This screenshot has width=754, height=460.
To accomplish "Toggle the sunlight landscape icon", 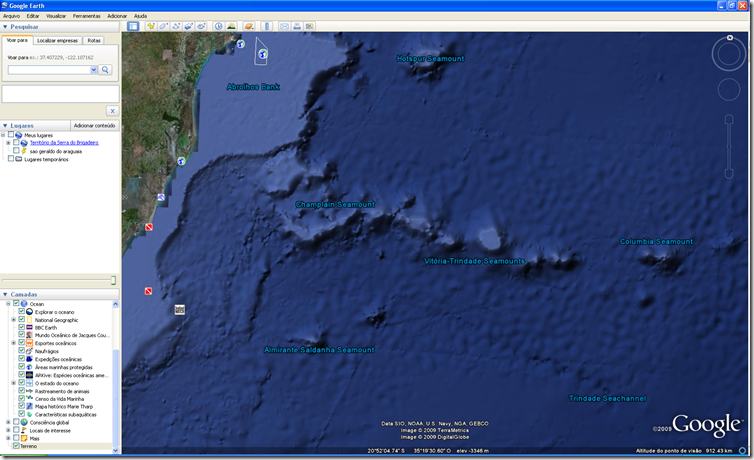I will [x=231, y=26].
